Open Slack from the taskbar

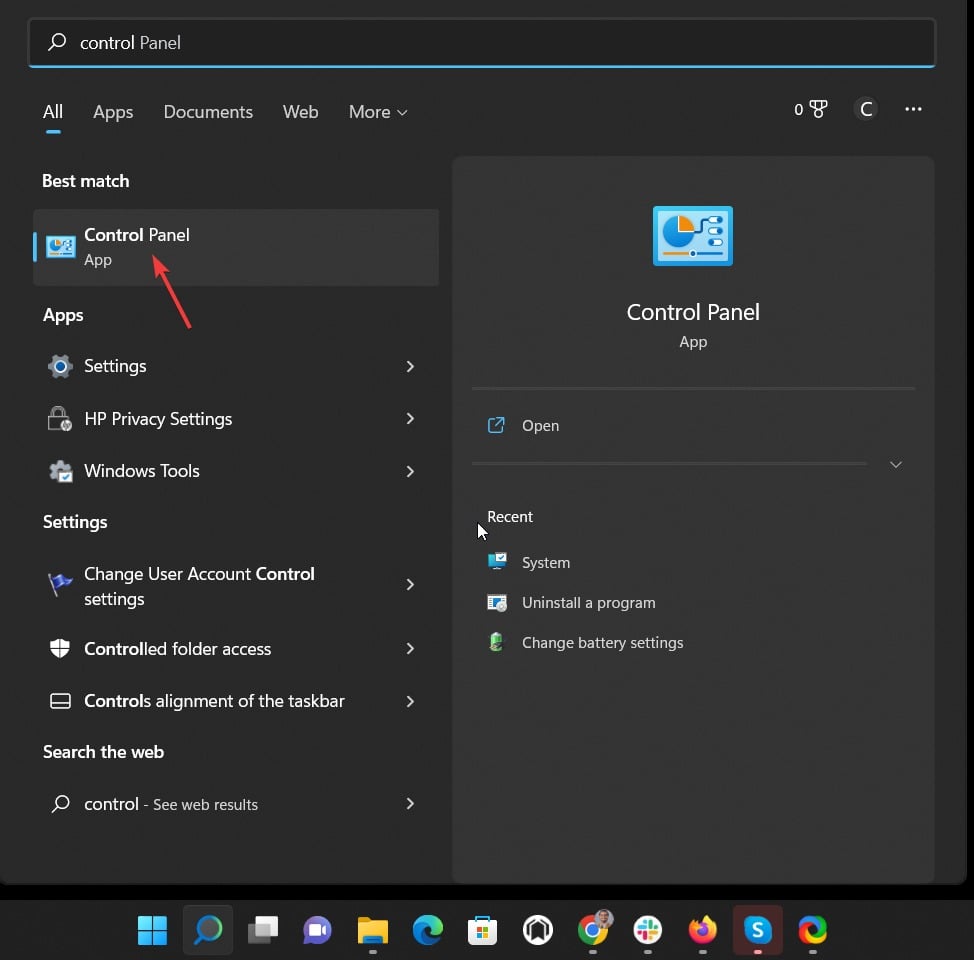(x=647, y=931)
